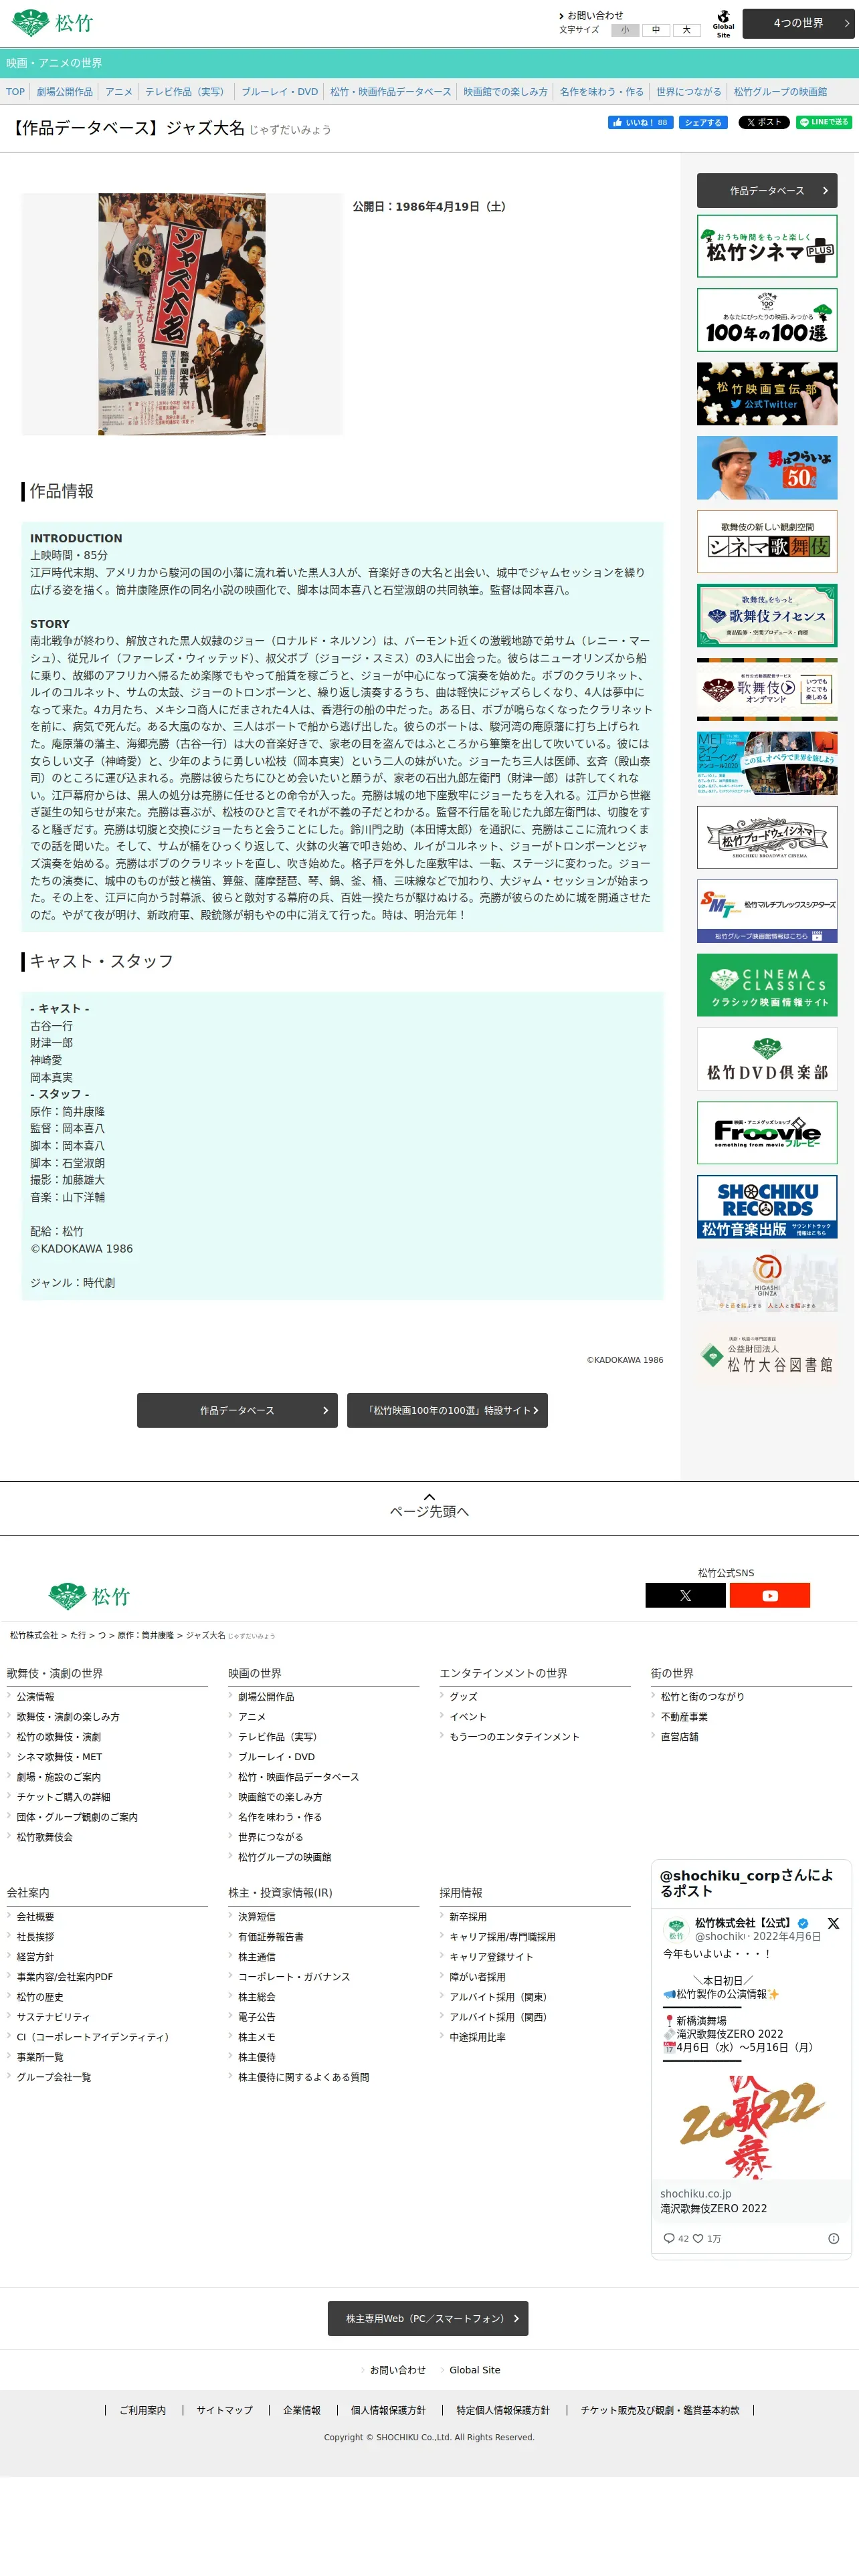859x2576 pixels.
Task: Open 松竹・映画作品データベース navigation tab
Action: 391,92
